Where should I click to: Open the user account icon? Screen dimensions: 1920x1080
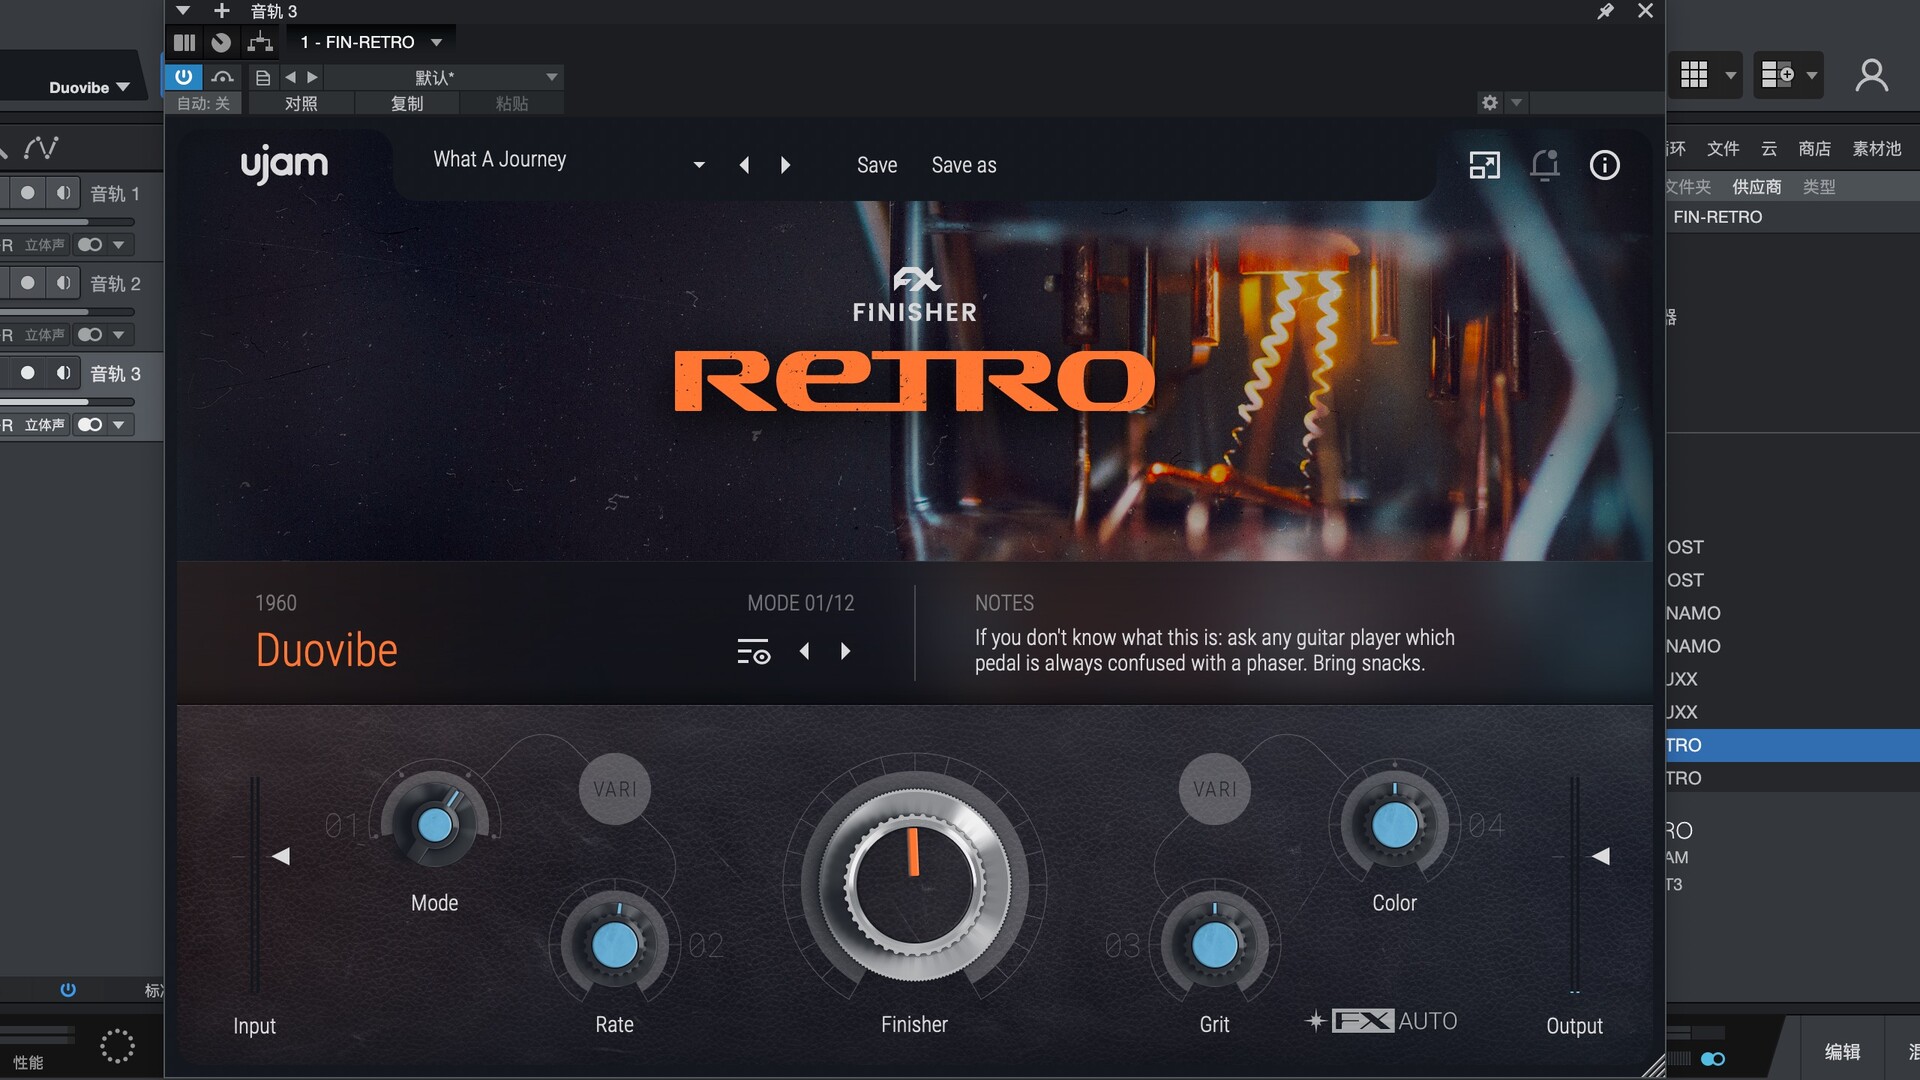click(x=1872, y=75)
